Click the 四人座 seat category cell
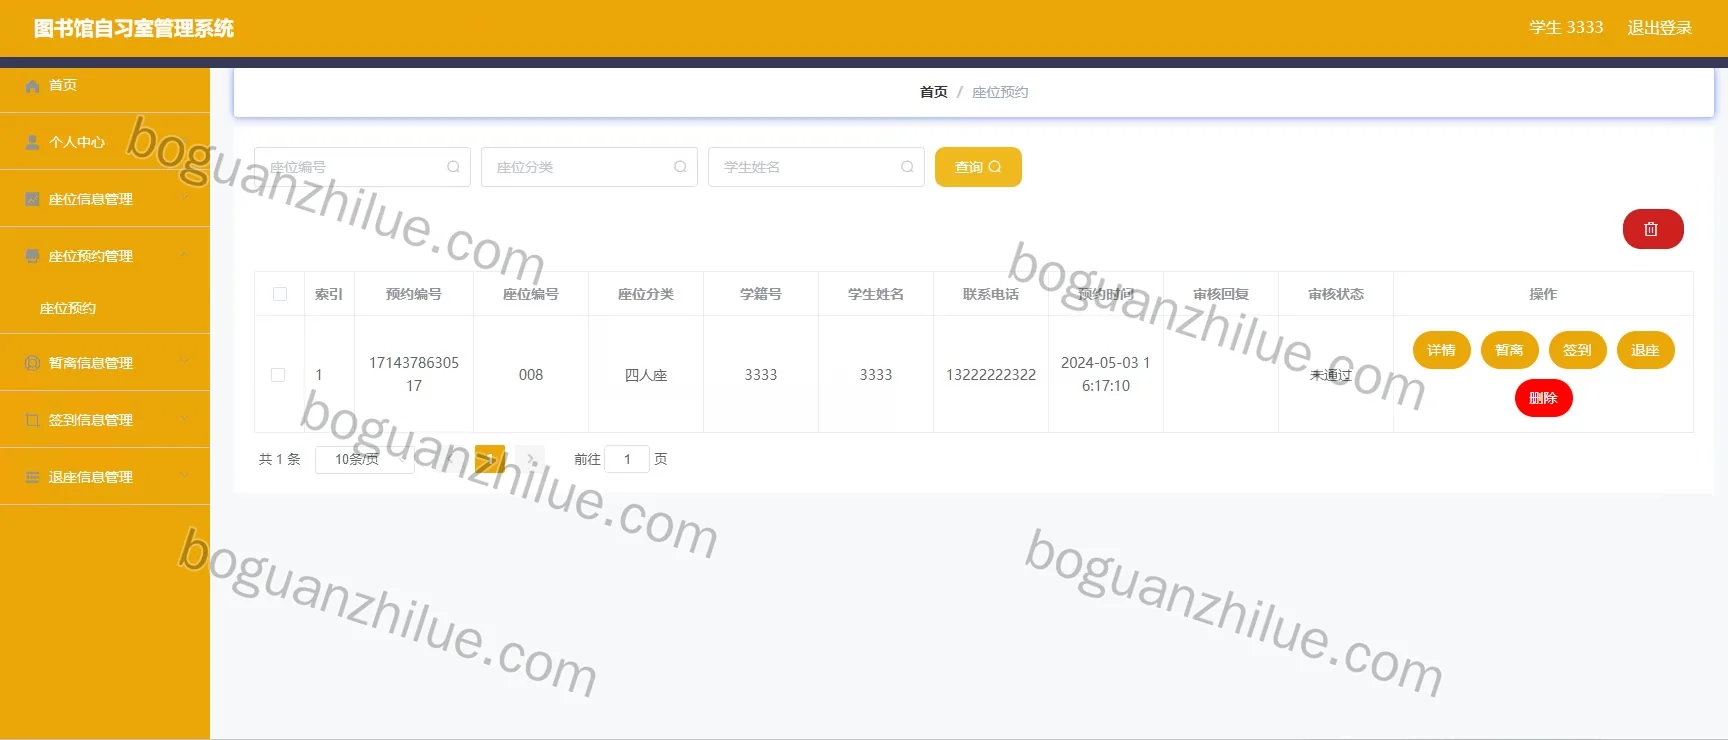Viewport: 1728px width, 740px height. [646, 375]
